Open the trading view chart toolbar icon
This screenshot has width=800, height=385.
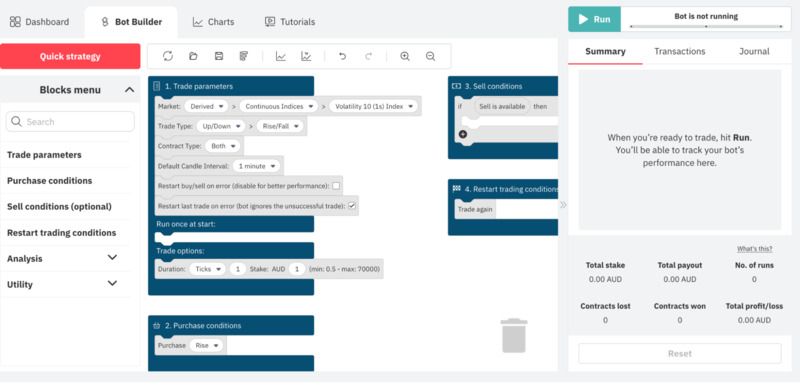(x=306, y=57)
